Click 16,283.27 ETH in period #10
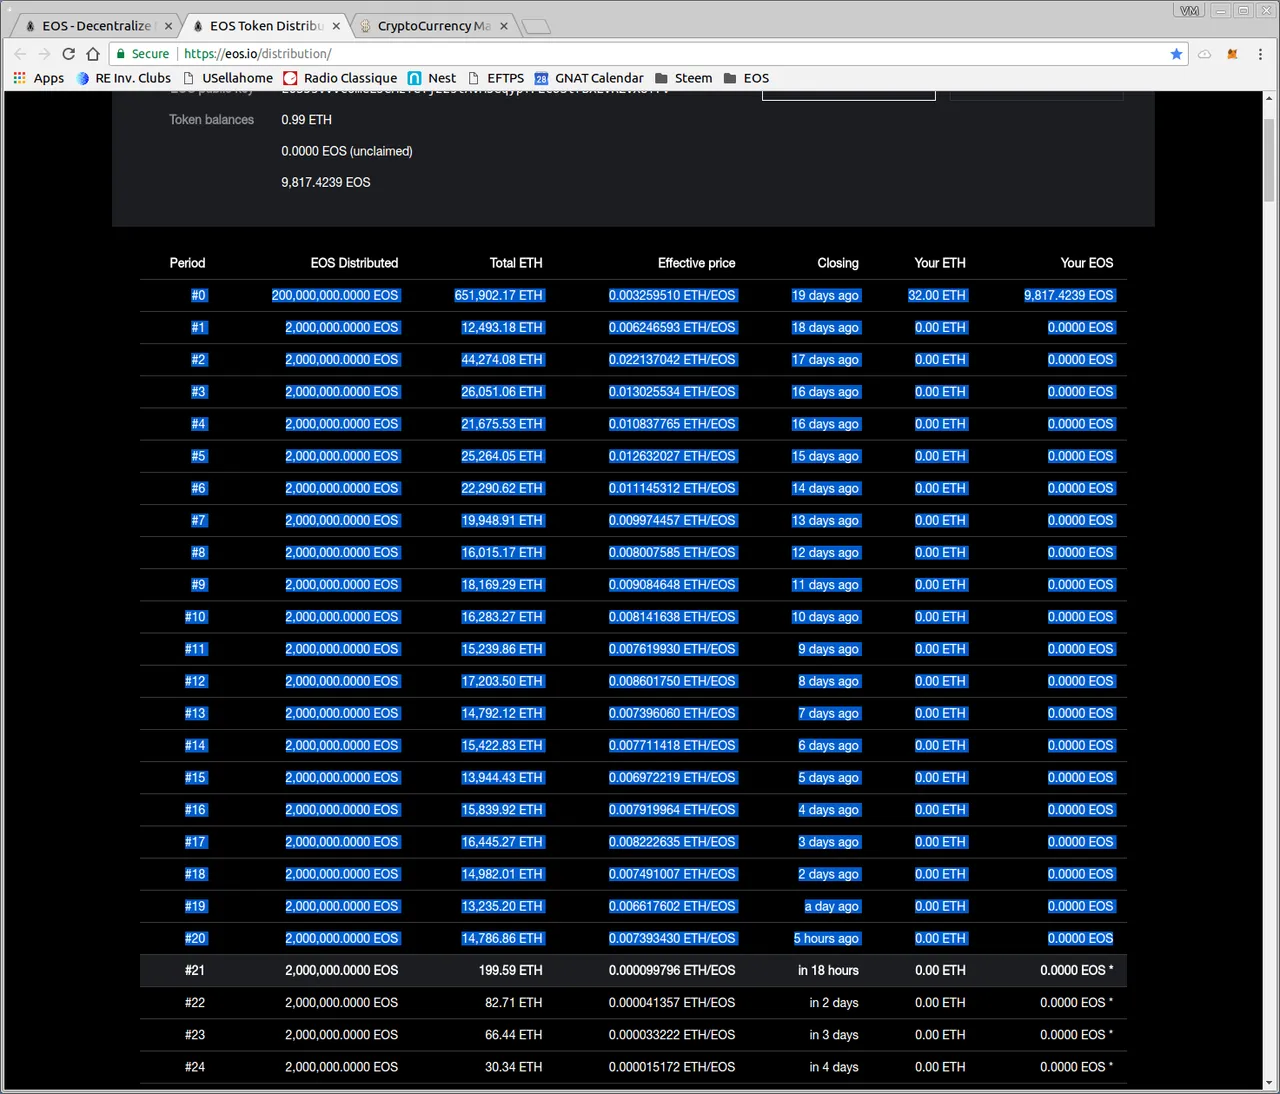Viewport: 1280px width, 1094px height. (502, 617)
